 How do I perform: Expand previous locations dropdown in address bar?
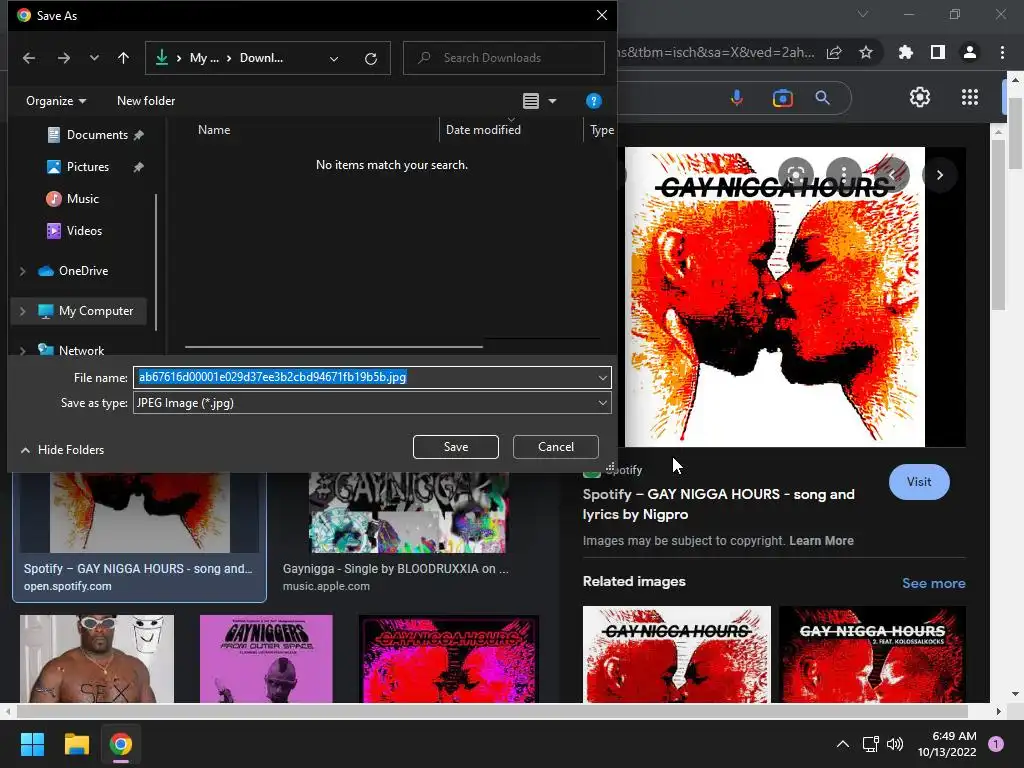334,59
